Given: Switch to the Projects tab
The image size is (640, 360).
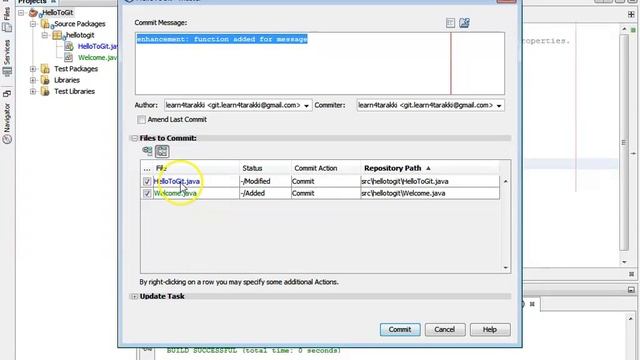Looking at the screenshot, I should click(32, 2).
